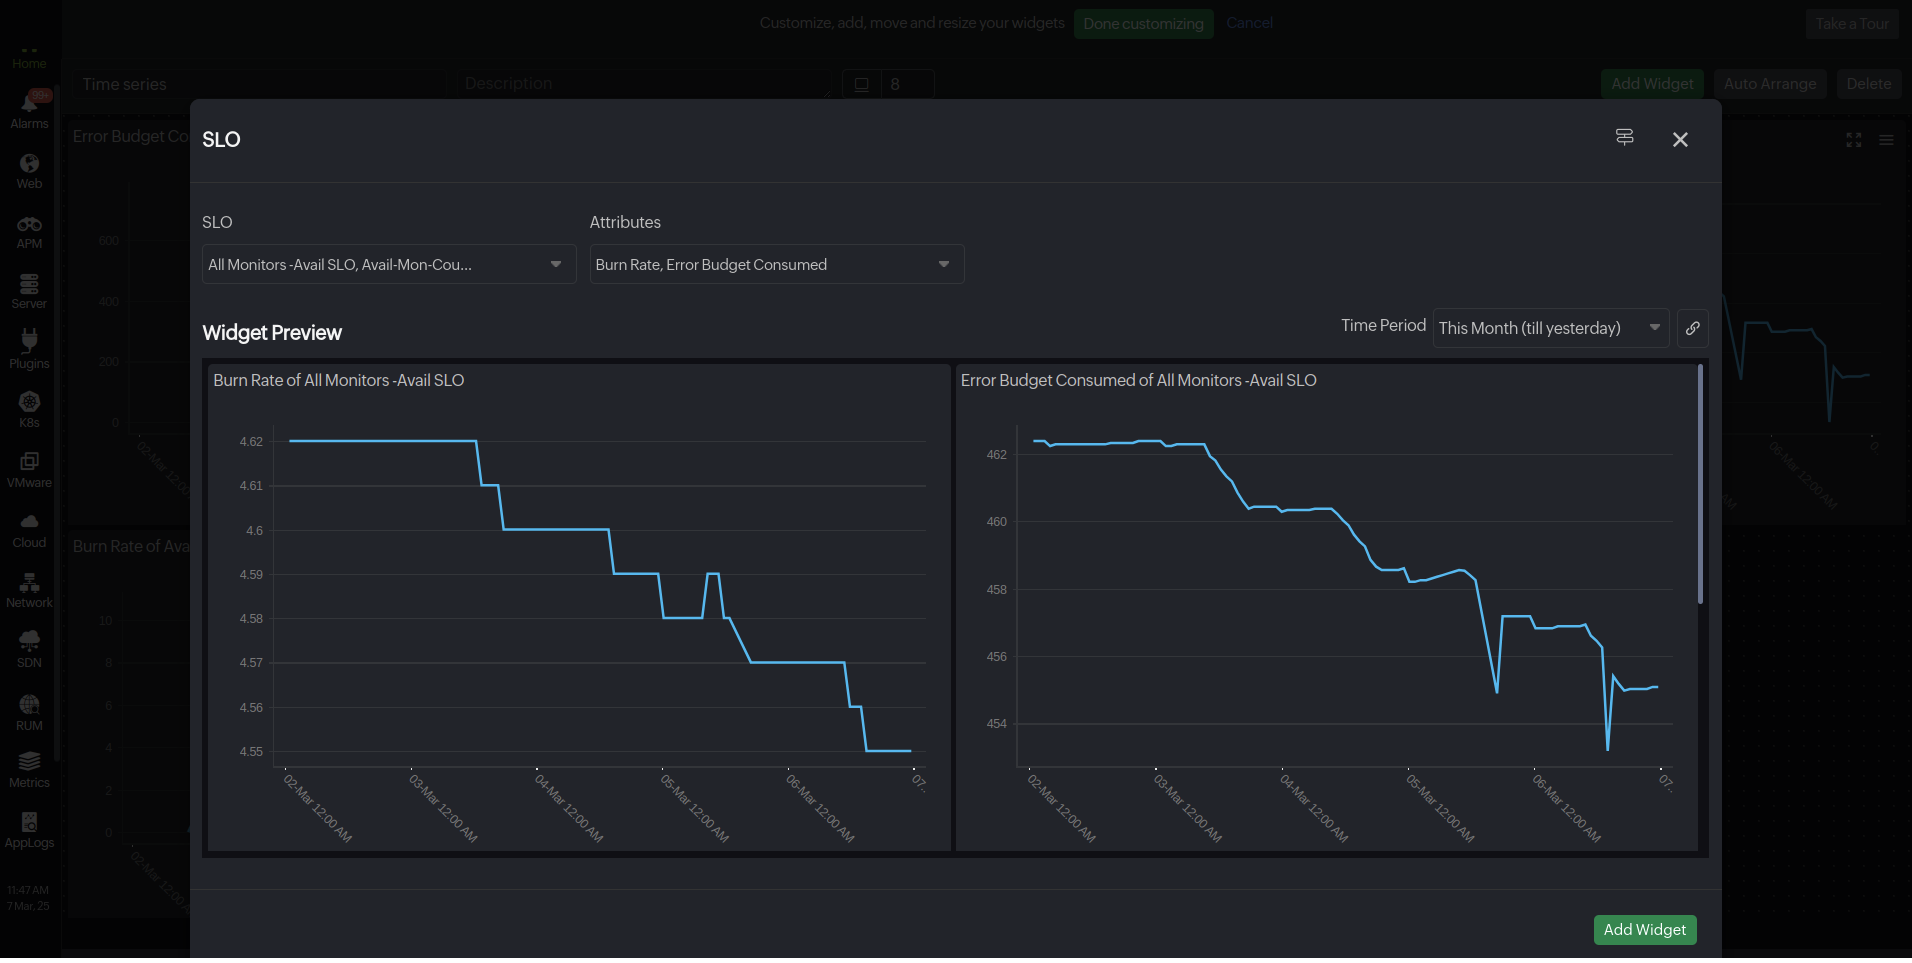The width and height of the screenshot is (1912, 963).
Task: Change Time Period from This Month dropdown
Action: pos(1549,328)
